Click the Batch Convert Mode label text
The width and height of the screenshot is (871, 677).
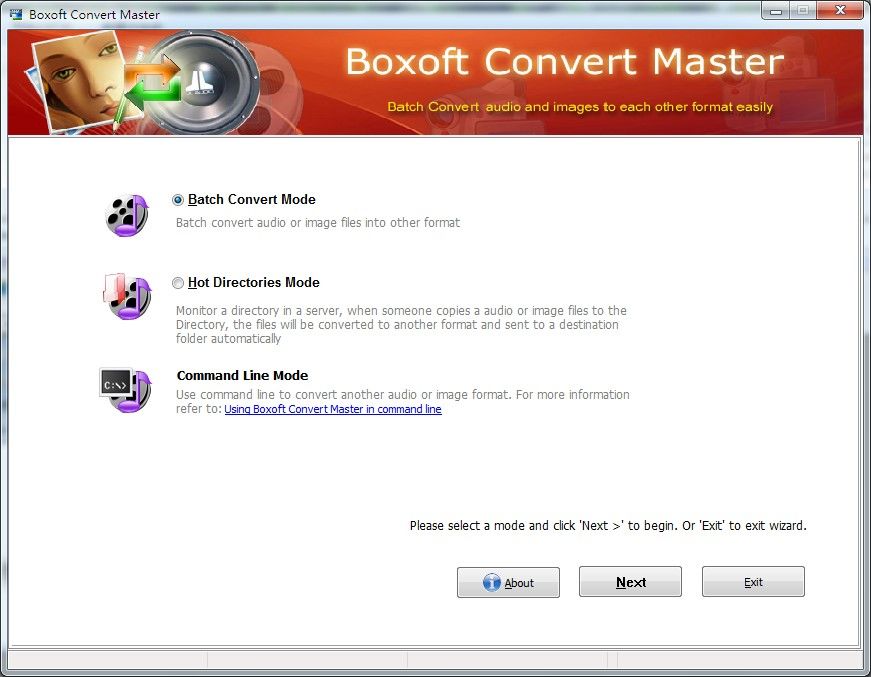pyautogui.click(x=252, y=199)
